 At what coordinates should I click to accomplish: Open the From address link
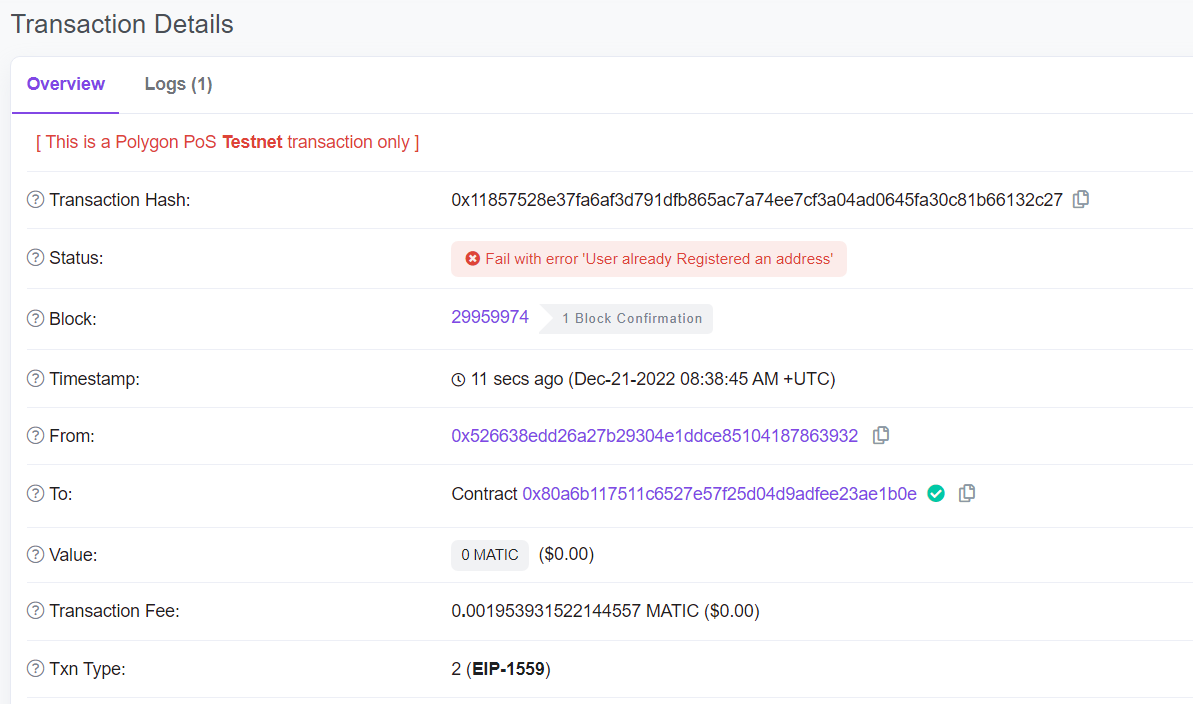(654, 435)
